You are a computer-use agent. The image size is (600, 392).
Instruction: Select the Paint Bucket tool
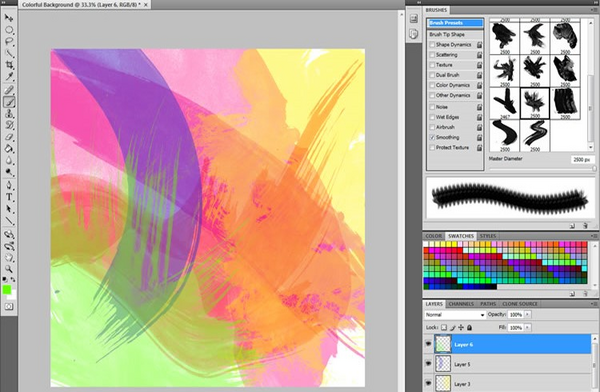9,149
